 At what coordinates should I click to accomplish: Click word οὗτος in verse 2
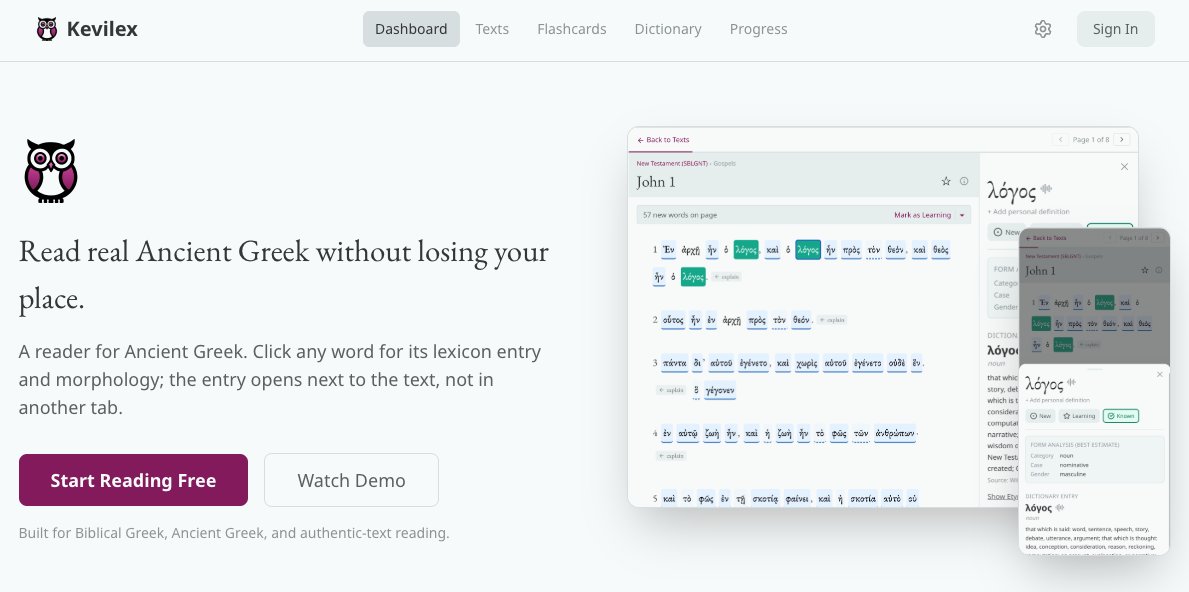tap(673, 320)
